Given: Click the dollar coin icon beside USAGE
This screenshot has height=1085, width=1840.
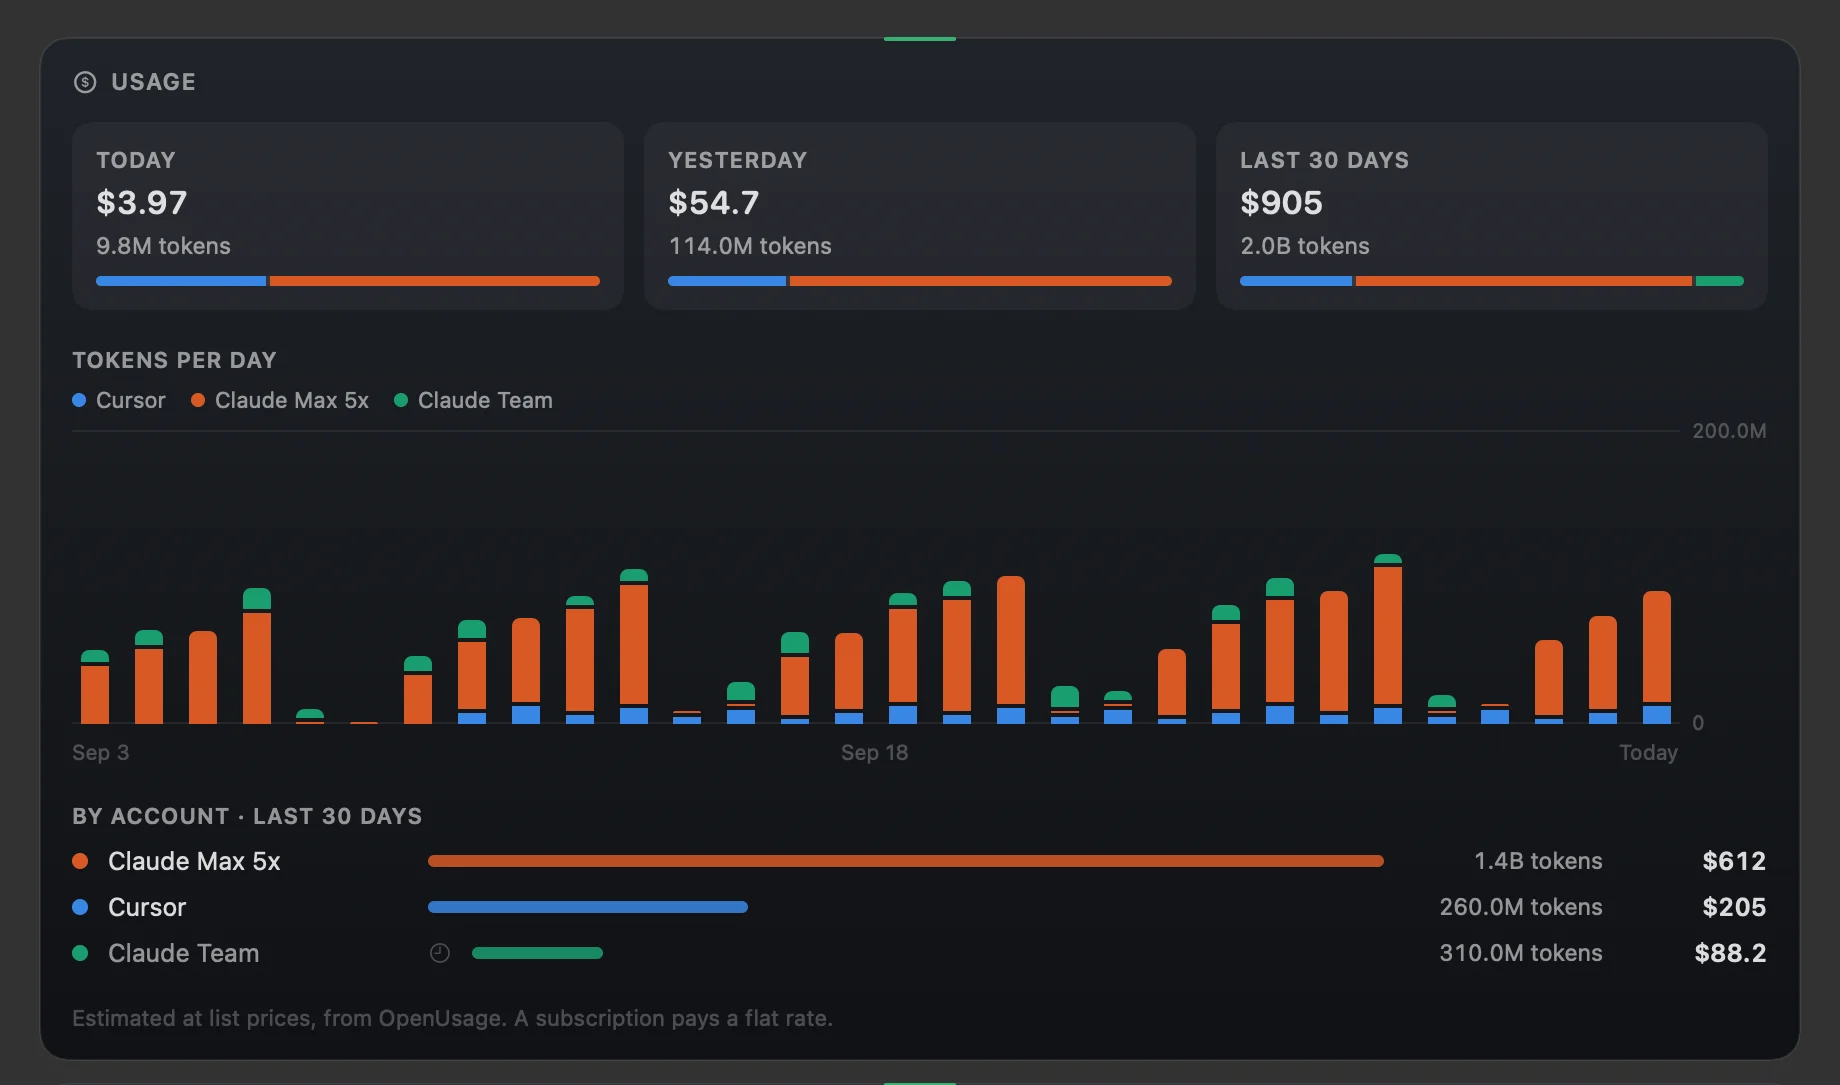Looking at the screenshot, I should click(x=85, y=82).
